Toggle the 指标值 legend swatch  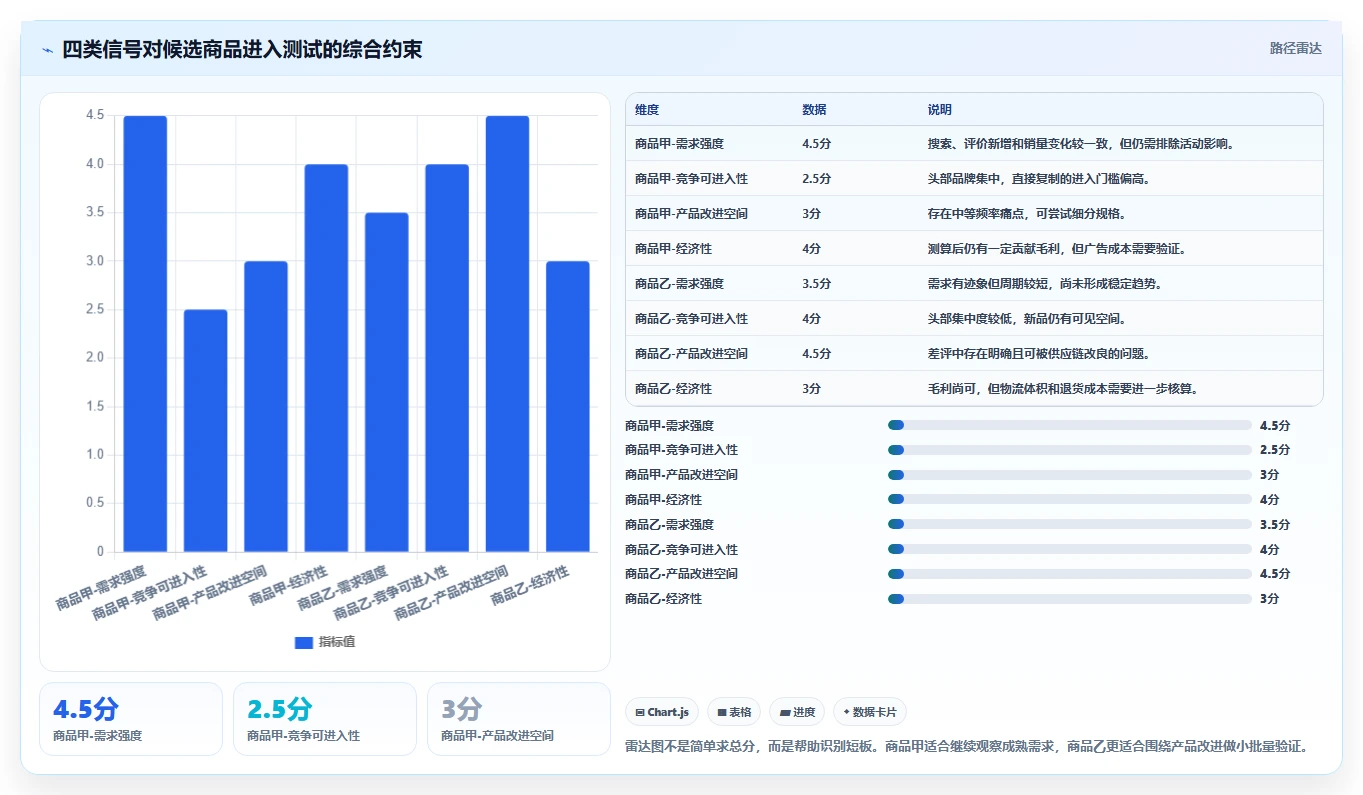(304, 642)
